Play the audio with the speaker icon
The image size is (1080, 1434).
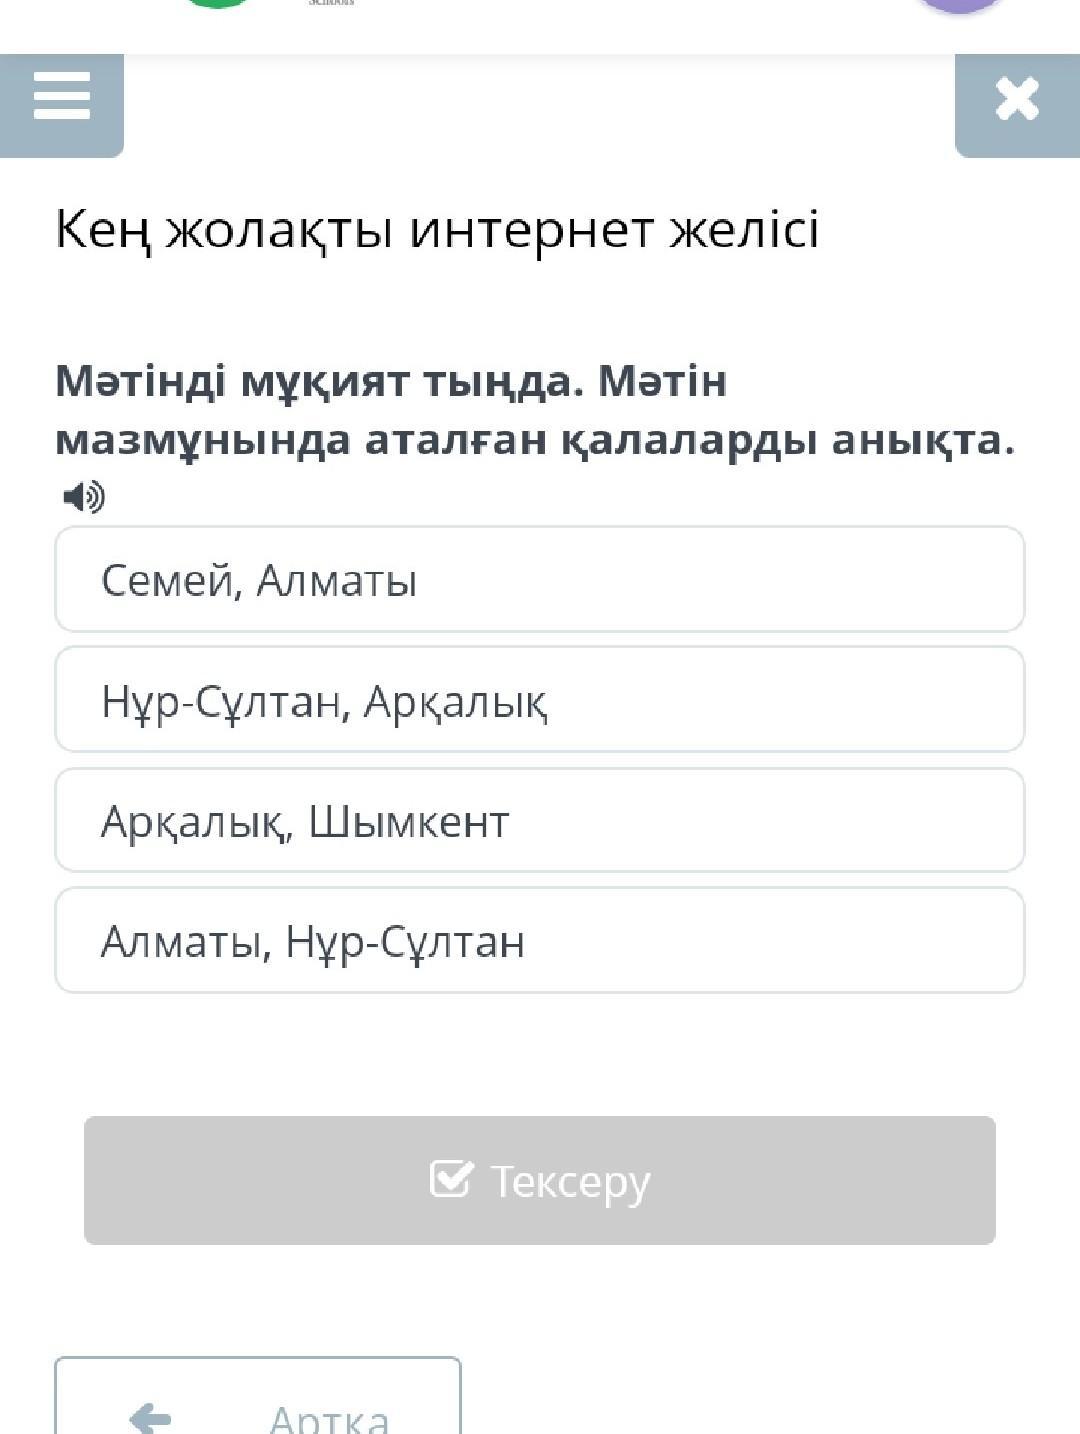click(x=84, y=496)
